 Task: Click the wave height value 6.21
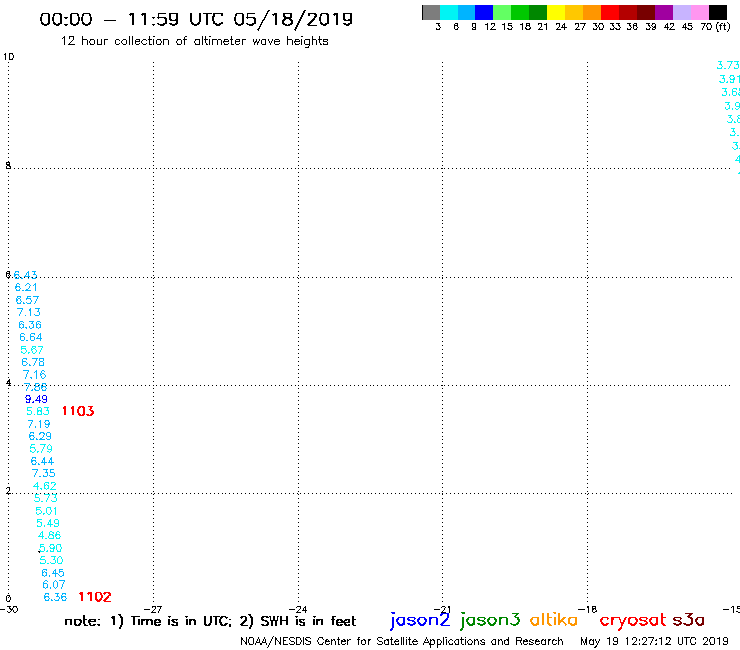point(26,287)
